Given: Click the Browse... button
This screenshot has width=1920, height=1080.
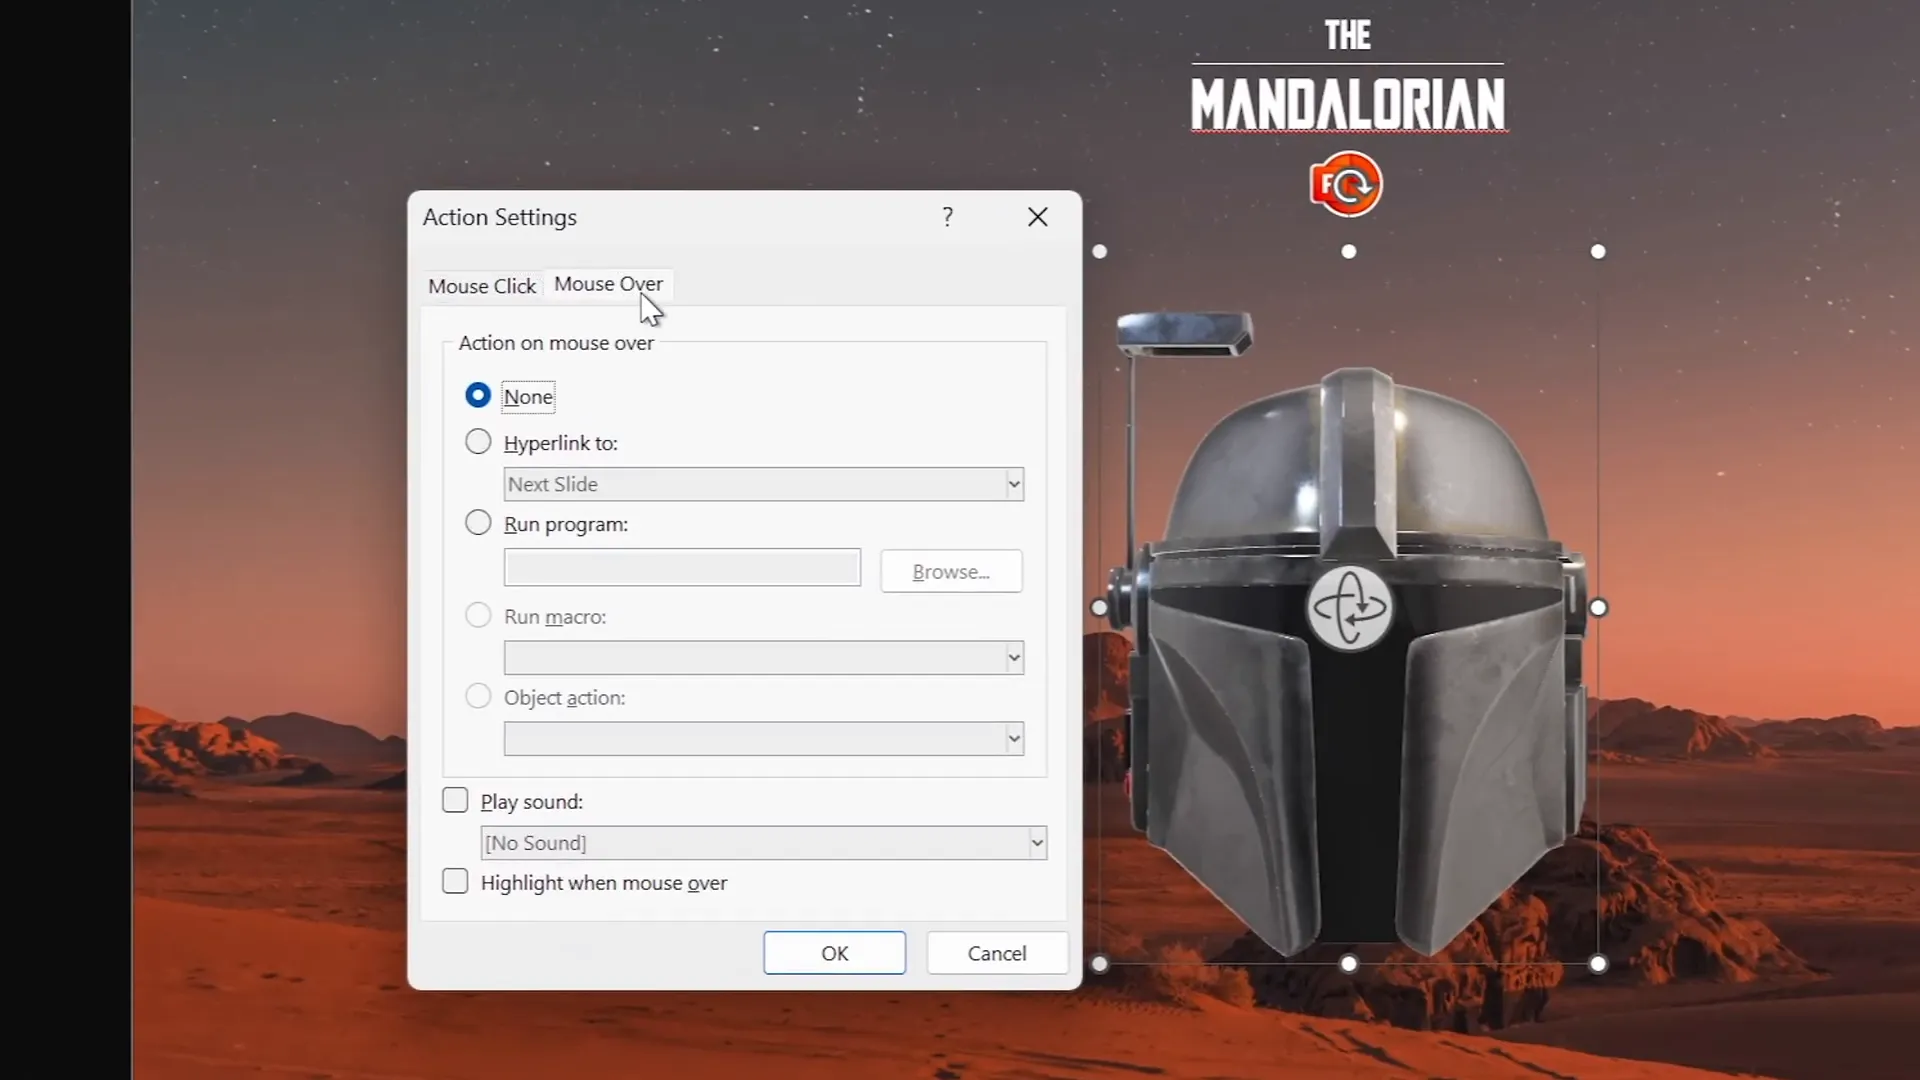Looking at the screenshot, I should pos(951,571).
